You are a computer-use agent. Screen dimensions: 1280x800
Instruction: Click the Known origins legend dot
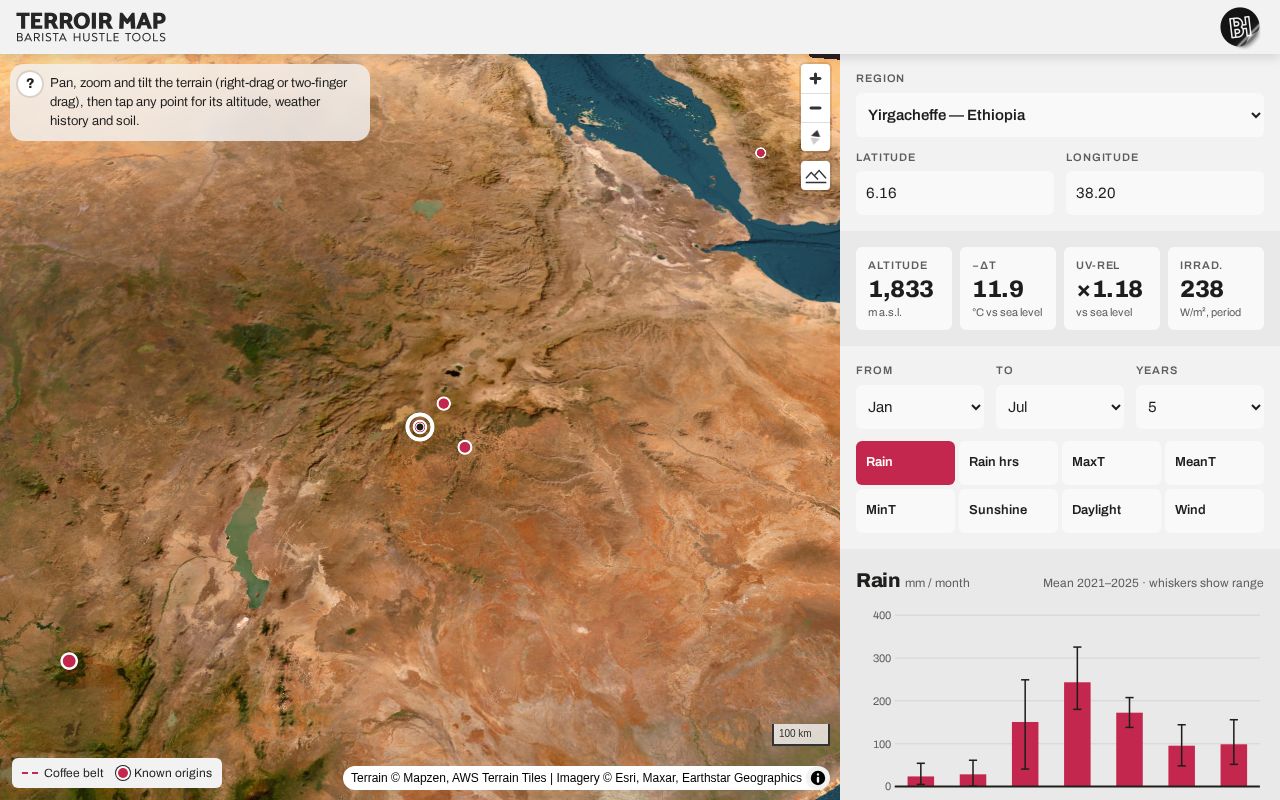(123, 773)
